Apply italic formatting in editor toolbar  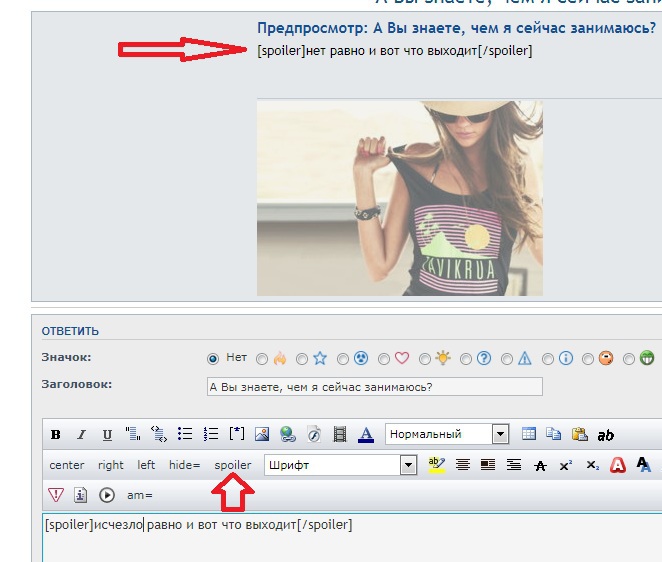[81, 435]
